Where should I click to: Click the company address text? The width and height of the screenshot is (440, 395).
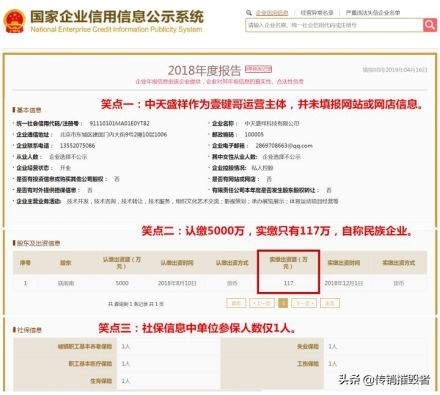pyautogui.click(x=113, y=135)
